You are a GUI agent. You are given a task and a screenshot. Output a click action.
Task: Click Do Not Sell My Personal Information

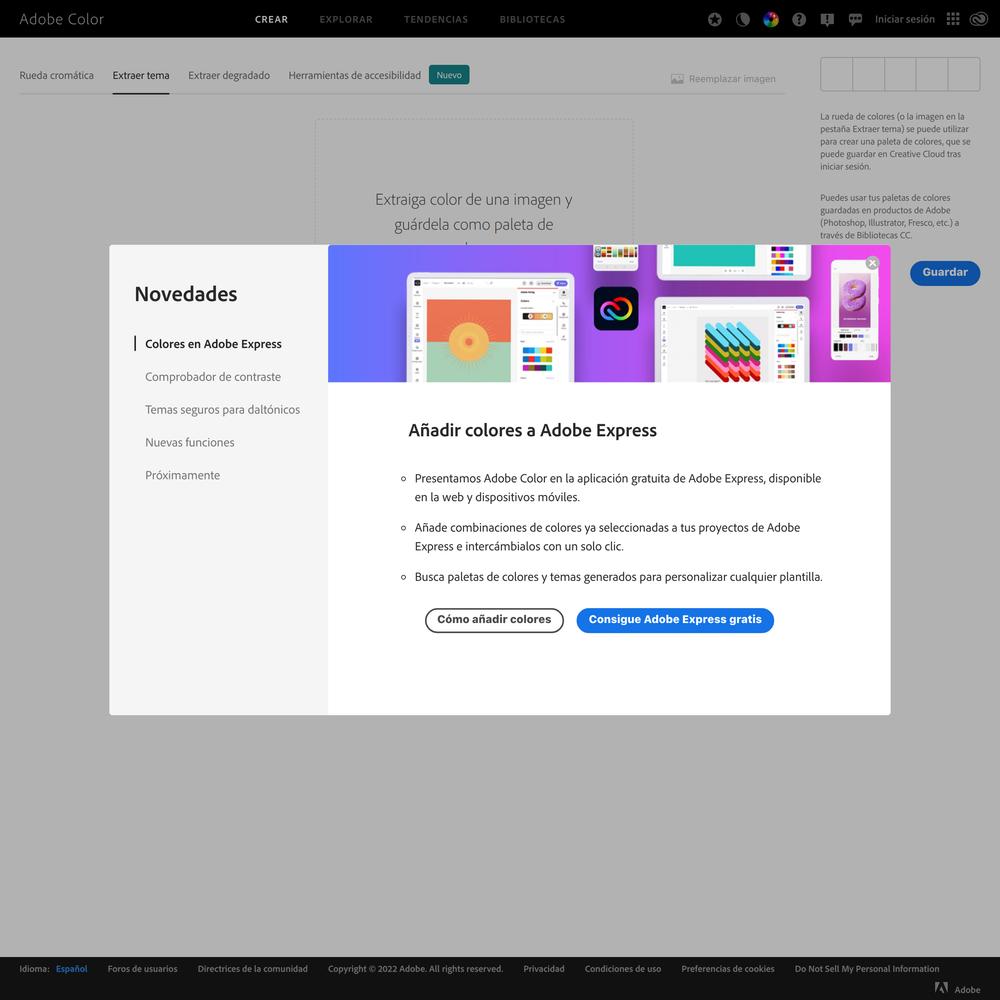coord(867,969)
